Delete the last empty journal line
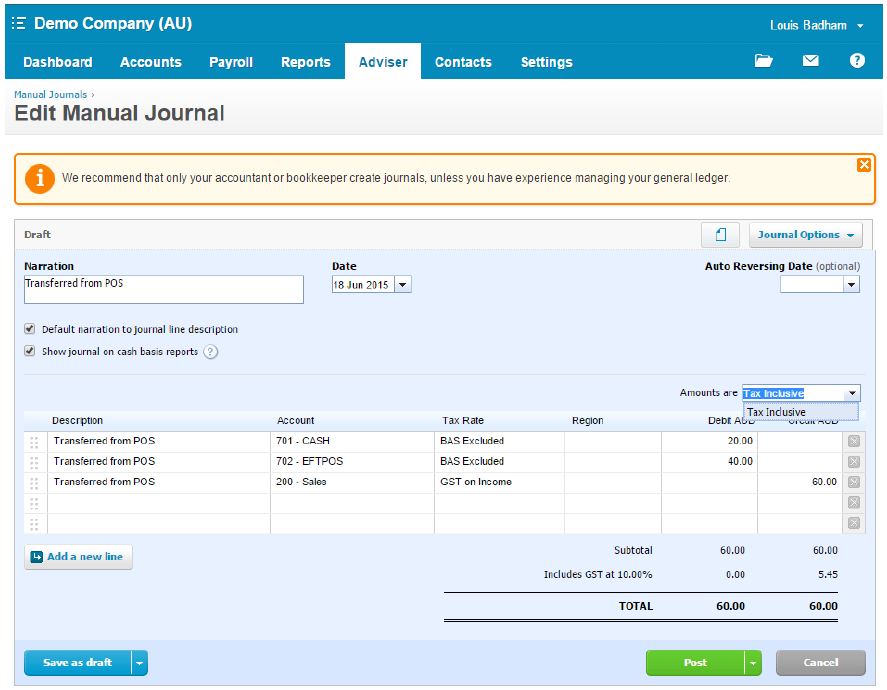This screenshot has width=887, height=690. pos(854,523)
